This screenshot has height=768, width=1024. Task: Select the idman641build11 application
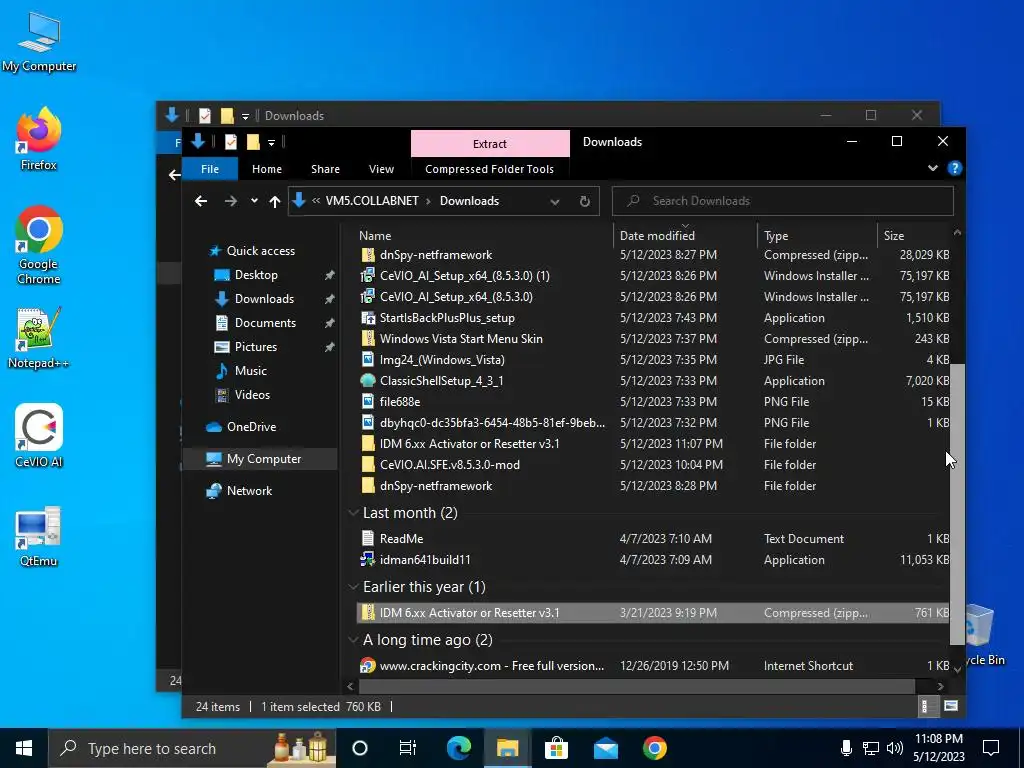point(653,559)
